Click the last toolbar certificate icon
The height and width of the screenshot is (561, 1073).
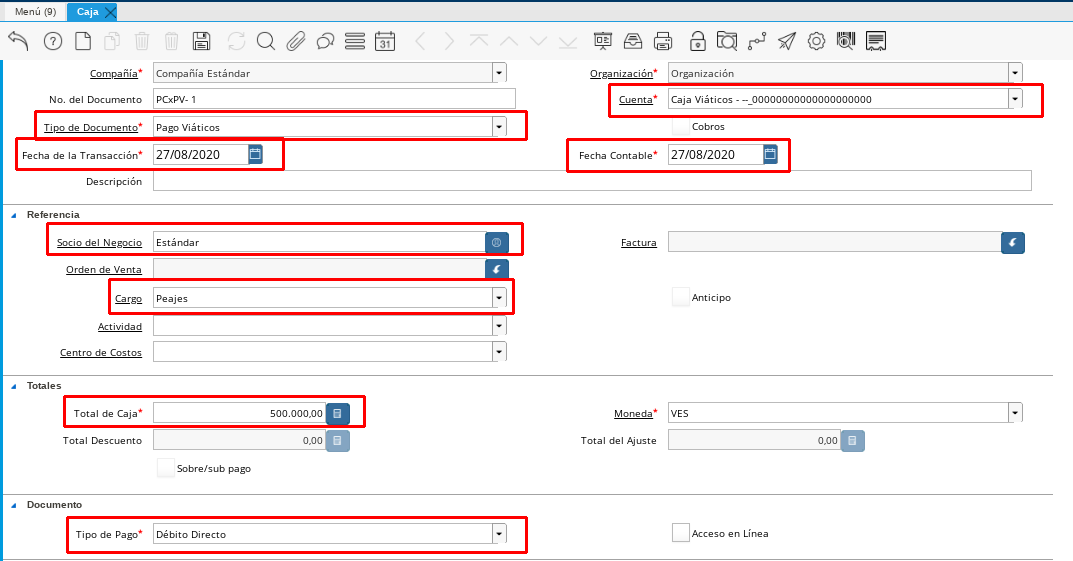[x=876, y=41]
